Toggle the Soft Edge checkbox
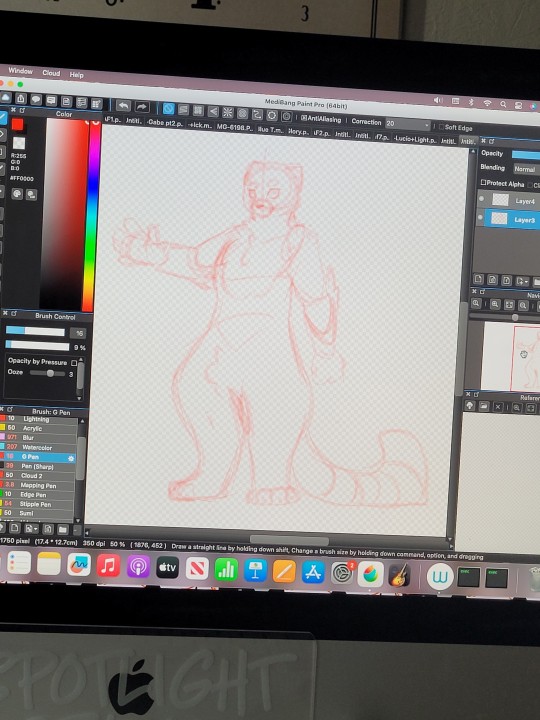 tap(441, 127)
